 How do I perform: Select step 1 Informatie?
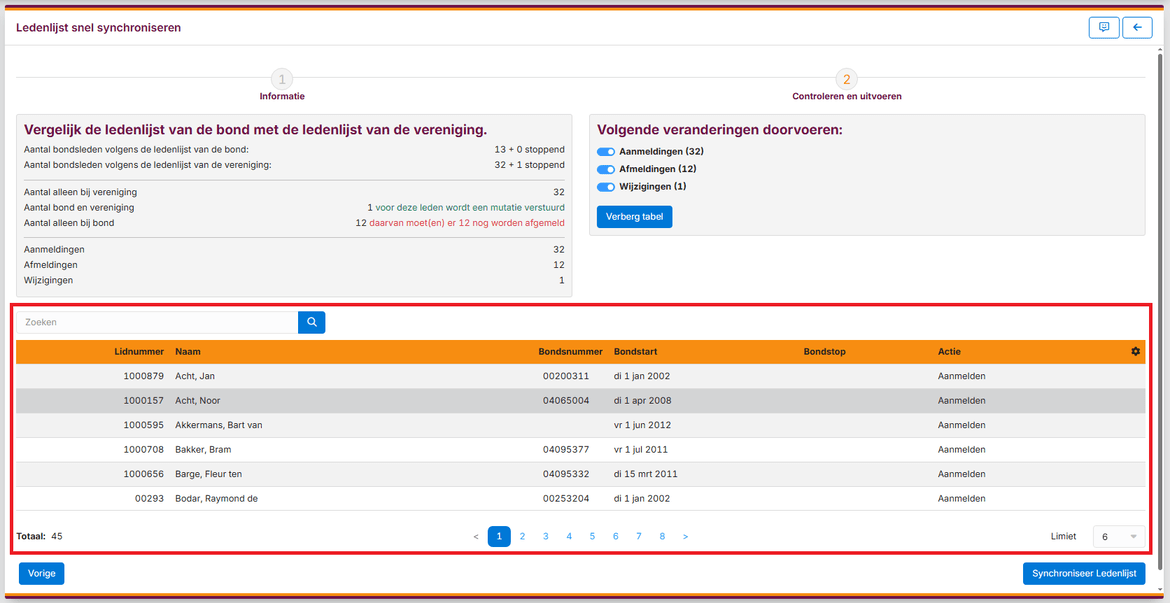pos(281,84)
